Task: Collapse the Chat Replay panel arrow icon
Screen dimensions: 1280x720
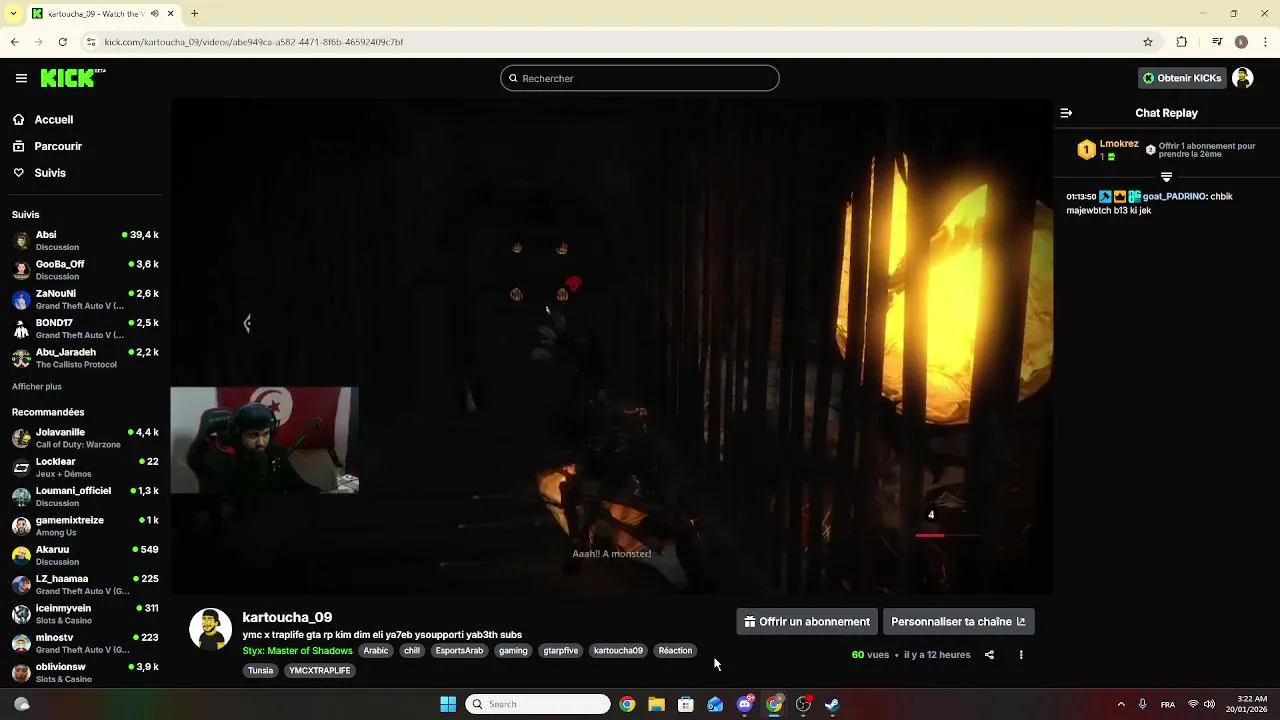Action: (1066, 113)
